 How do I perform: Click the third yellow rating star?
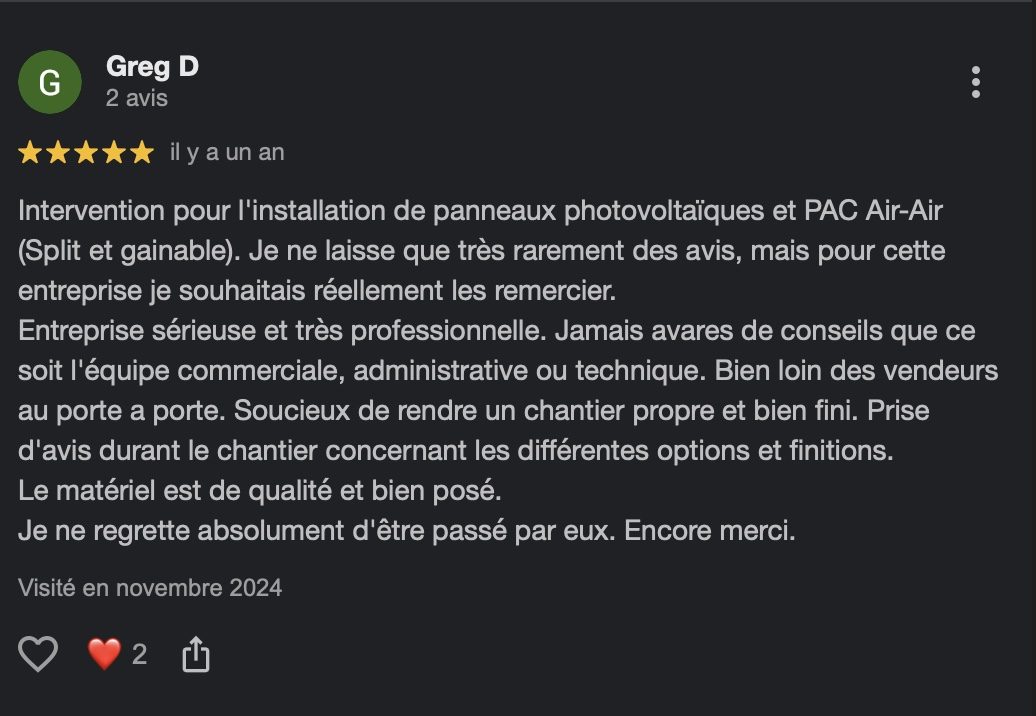coord(86,153)
